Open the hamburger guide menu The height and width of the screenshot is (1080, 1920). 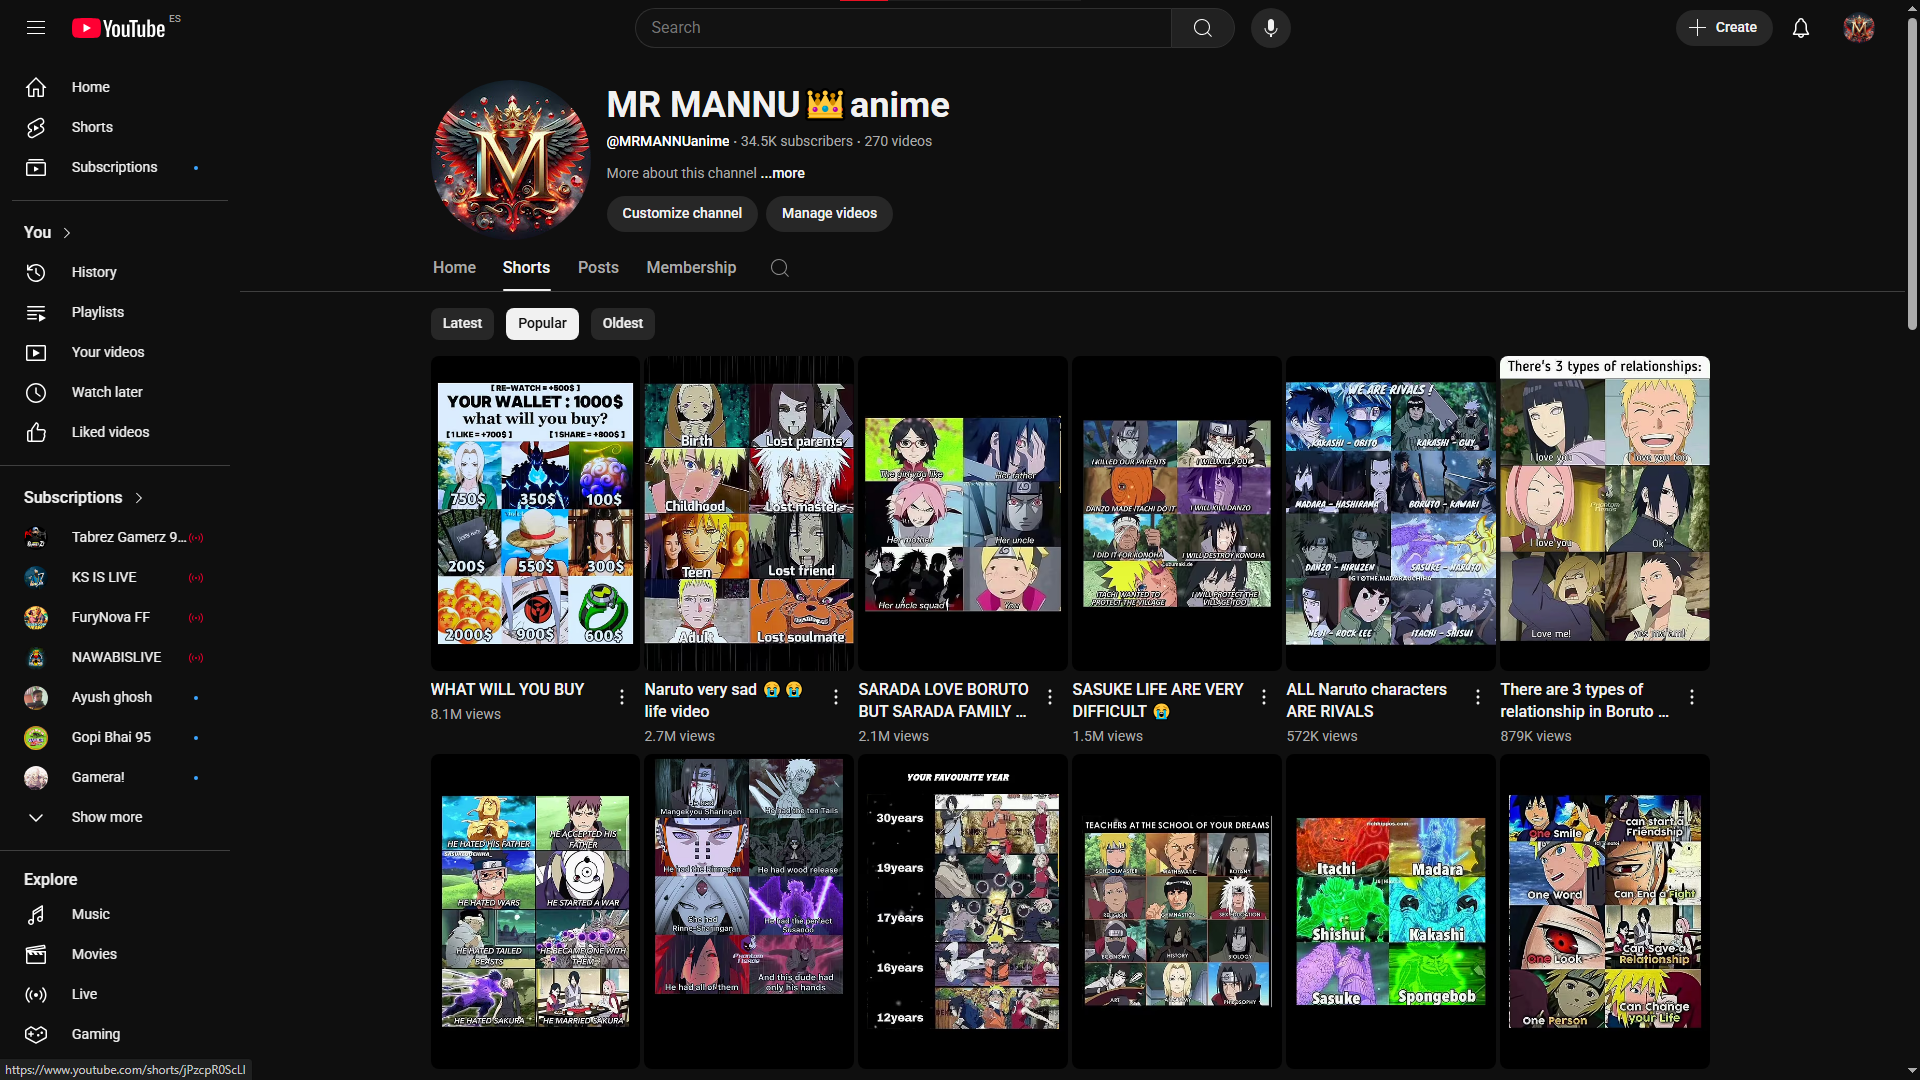pyautogui.click(x=36, y=28)
